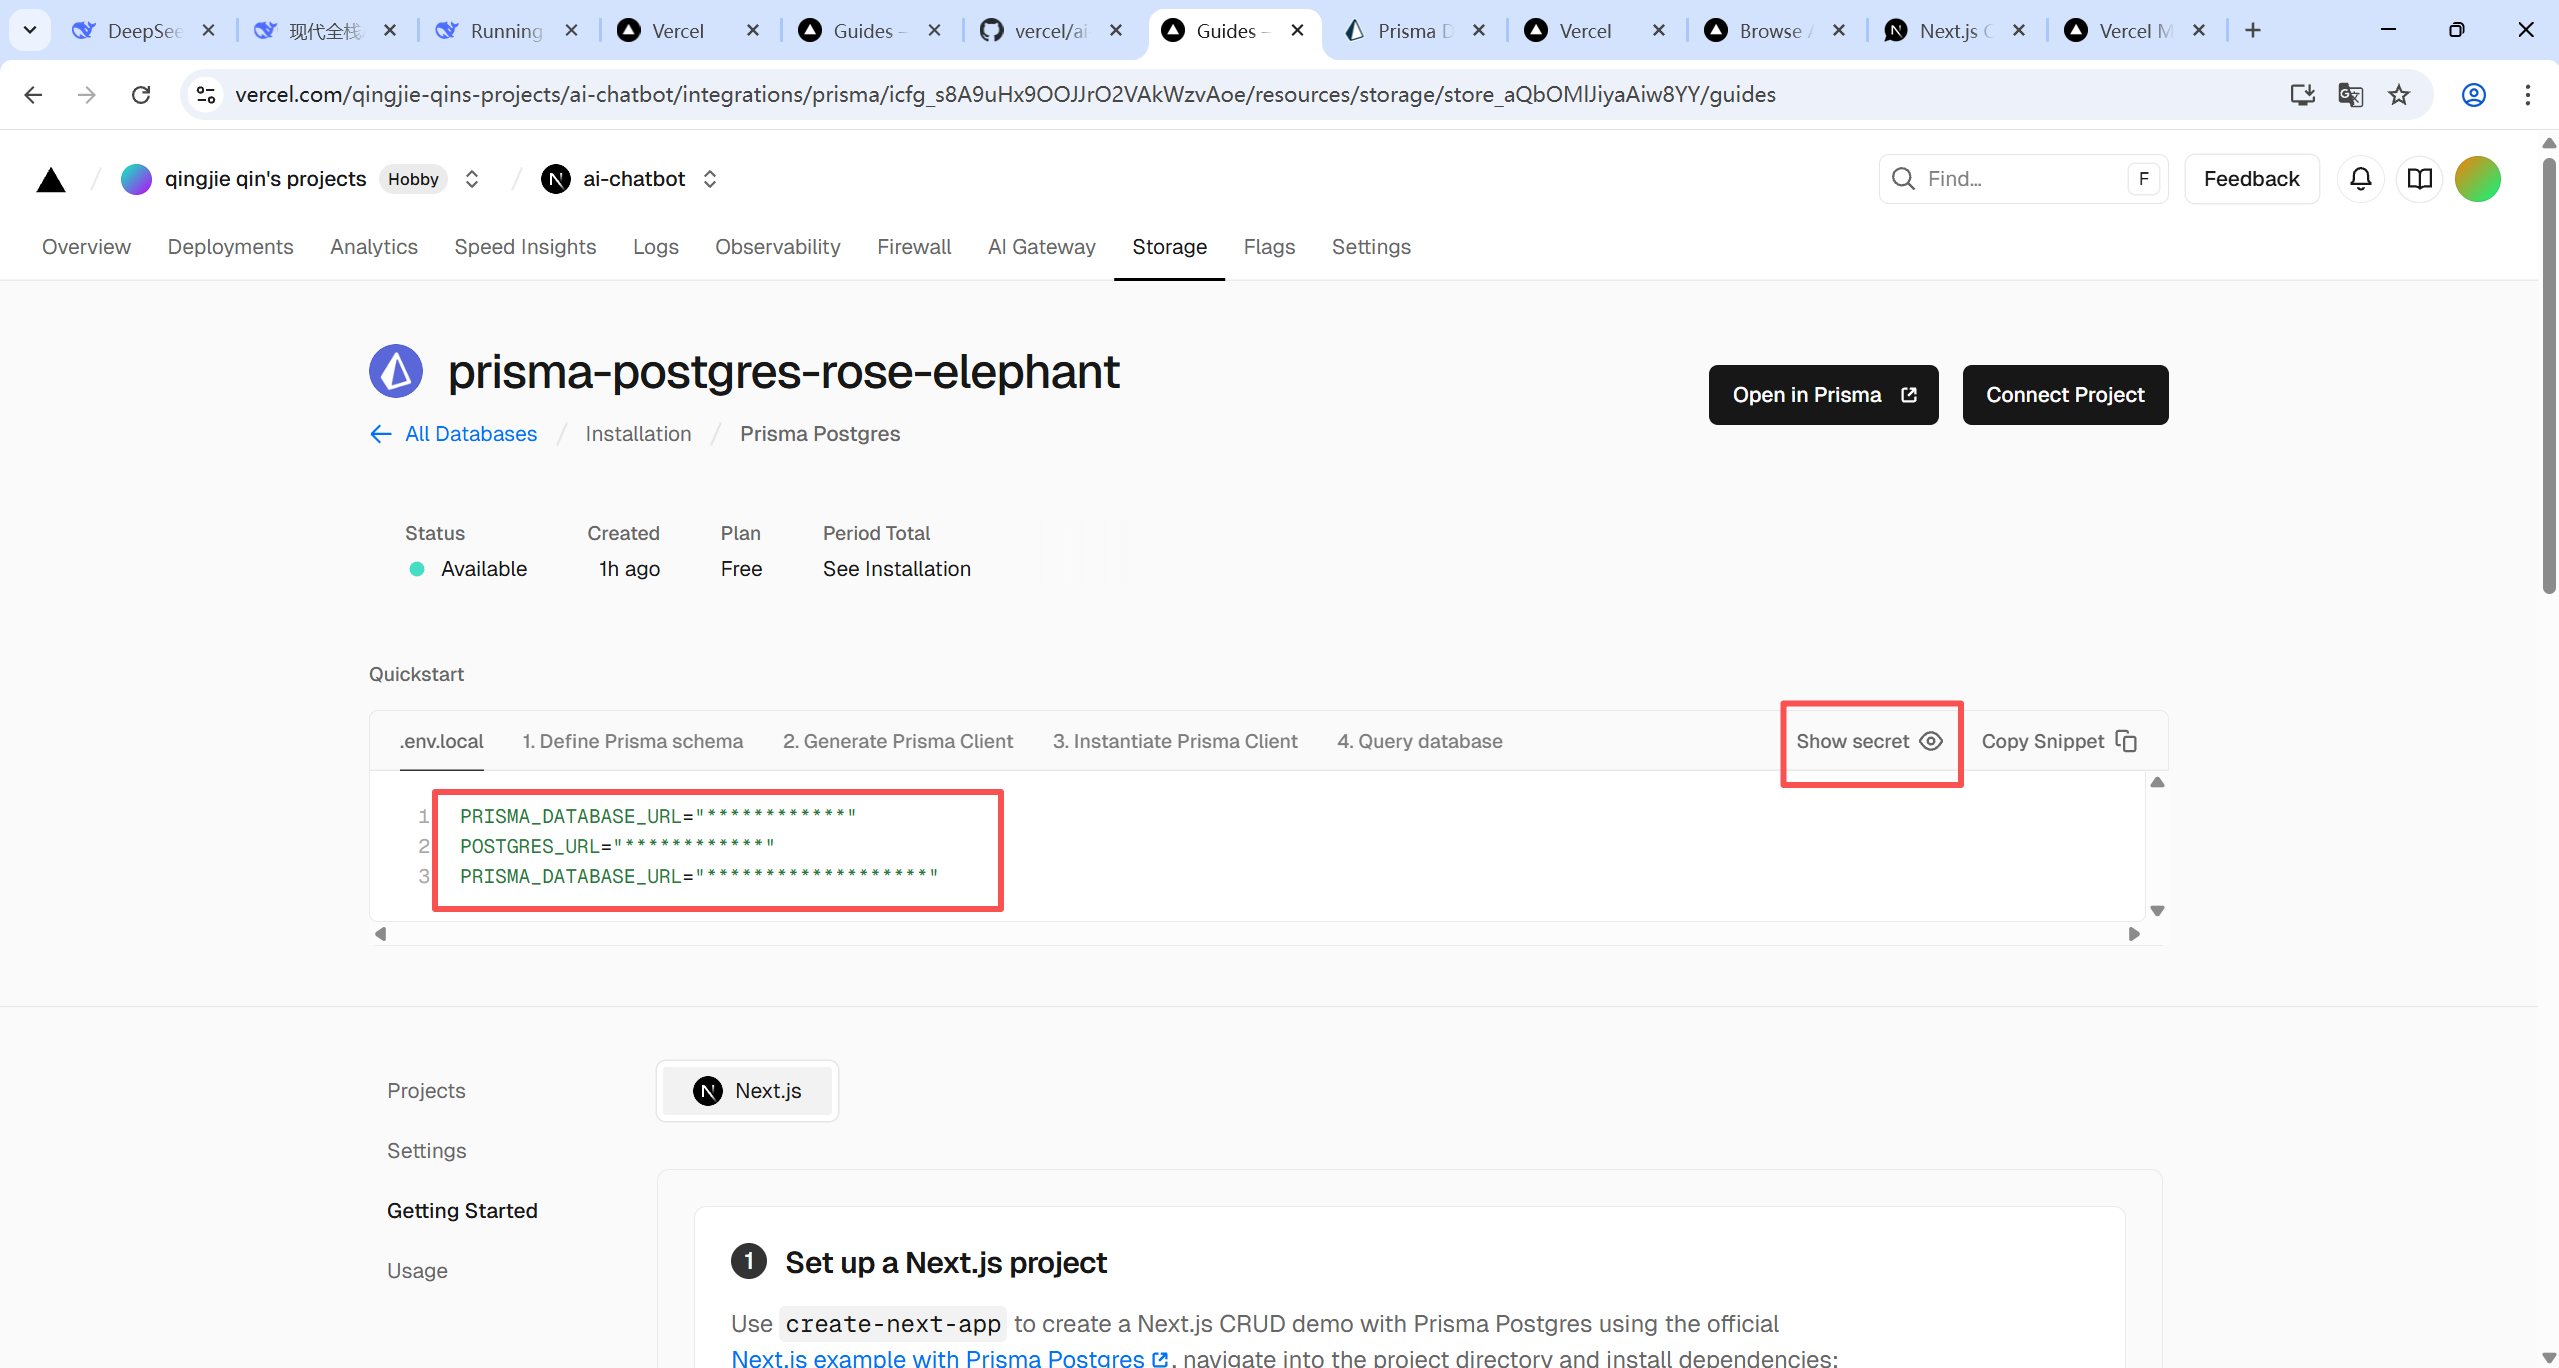This screenshot has height=1368, width=2559.
Task: Click the code snippet scroll-right arrow
Action: pyautogui.click(x=2134, y=934)
